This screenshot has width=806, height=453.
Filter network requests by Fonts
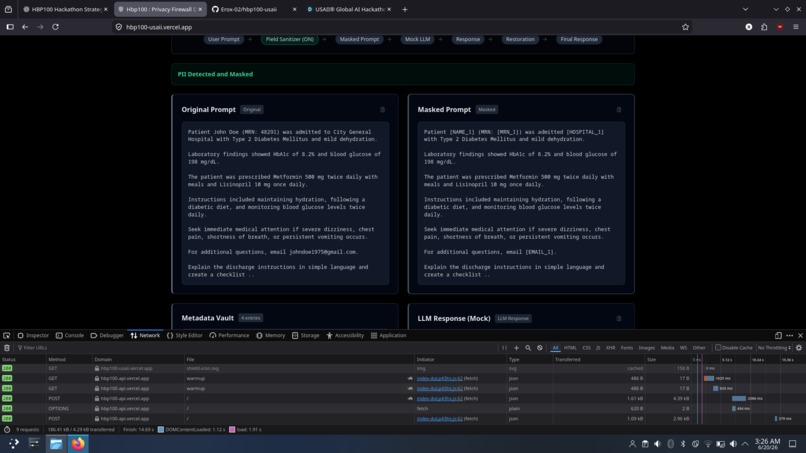(x=627, y=348)
